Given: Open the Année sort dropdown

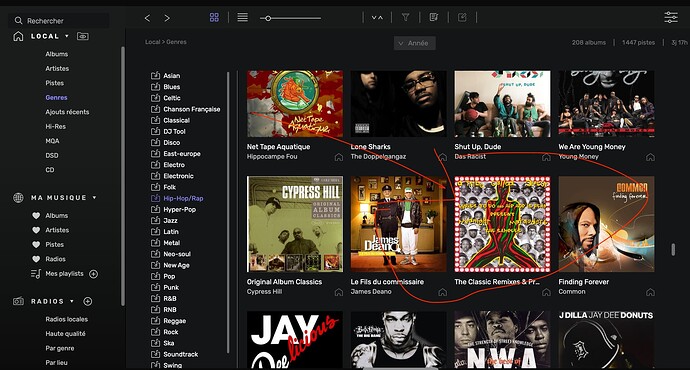Looking at the screenshot, I should [x=415, y=43].
